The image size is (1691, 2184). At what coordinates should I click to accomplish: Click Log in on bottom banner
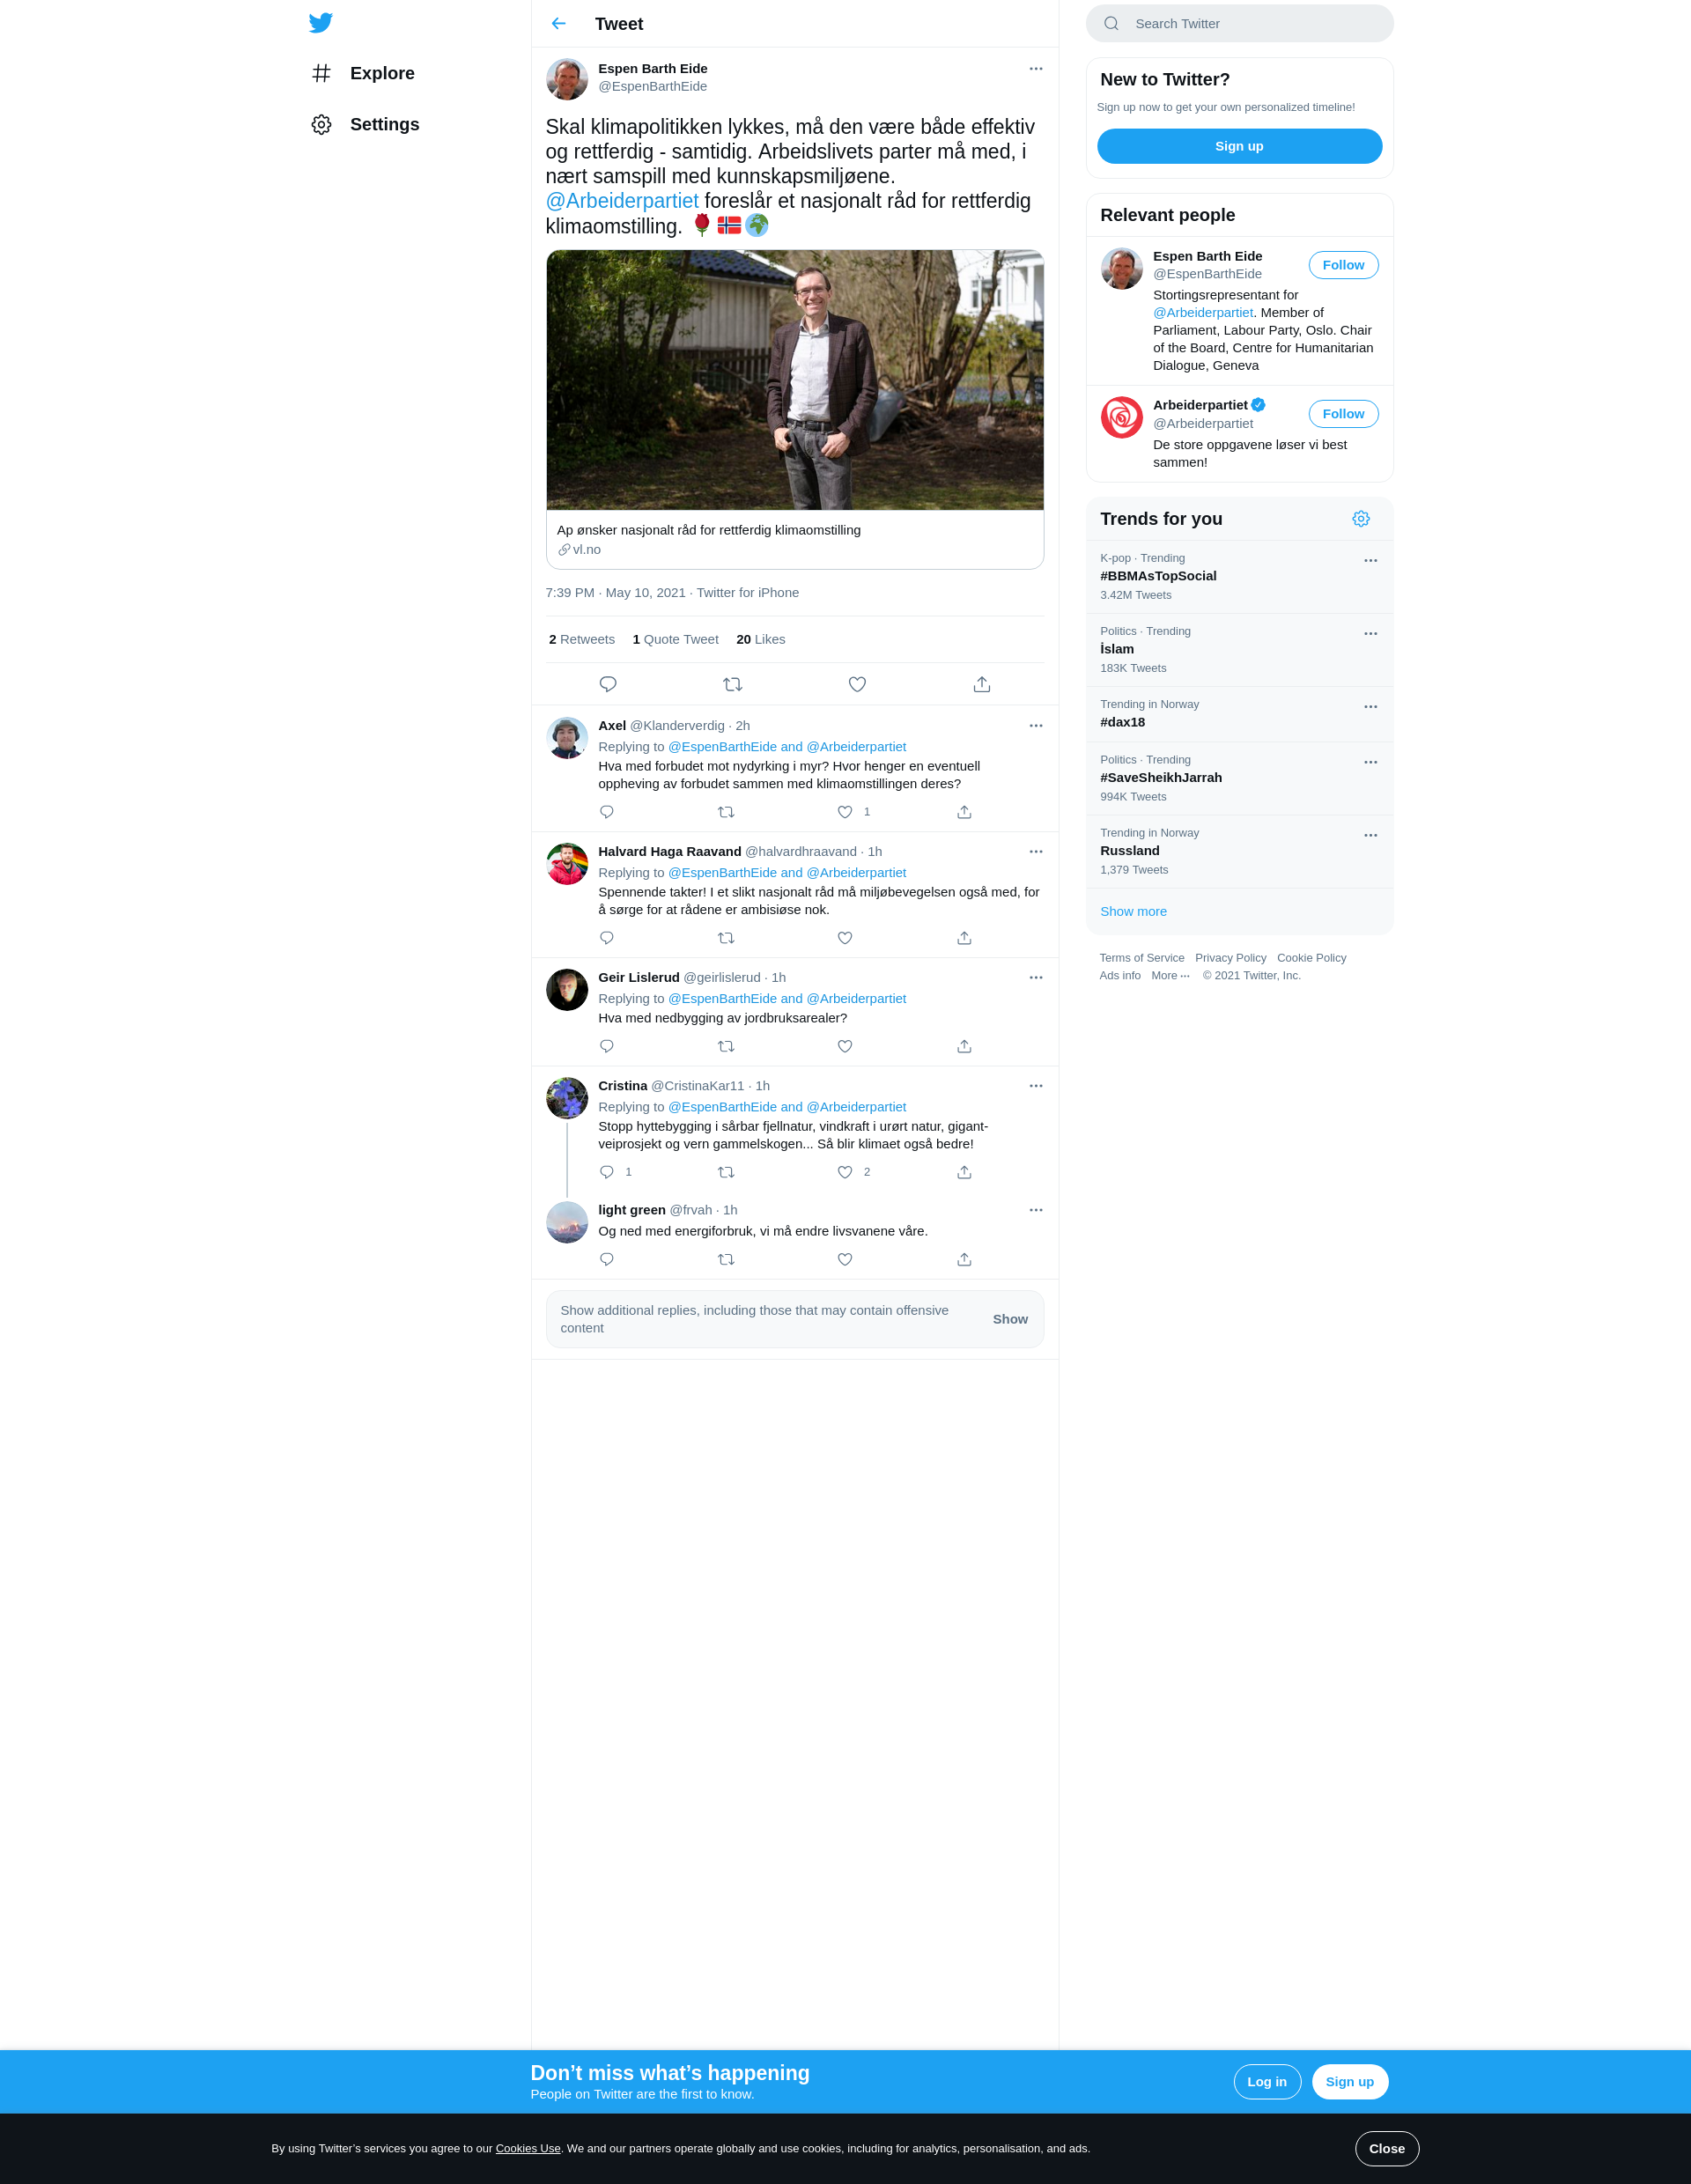(x=1267, y=2081)
